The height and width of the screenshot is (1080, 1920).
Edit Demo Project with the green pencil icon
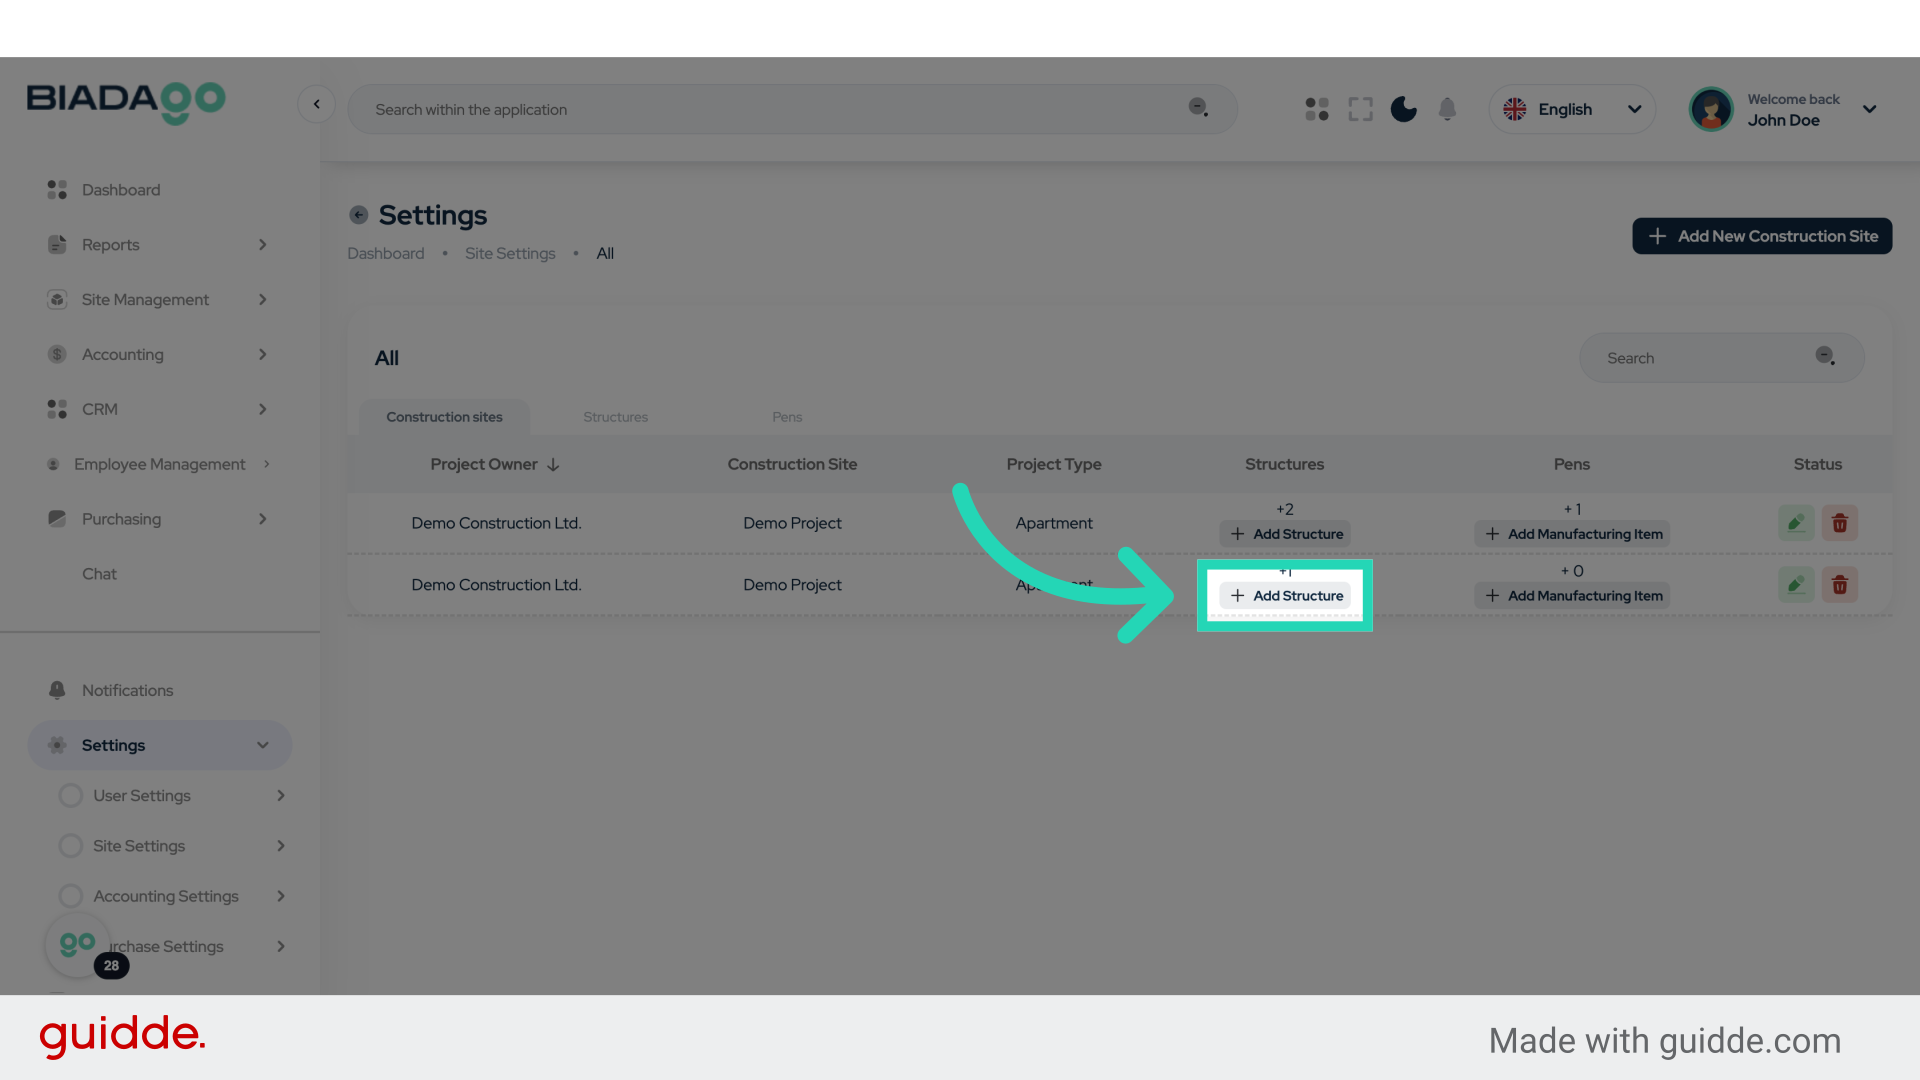click(x=1796, y=522)
